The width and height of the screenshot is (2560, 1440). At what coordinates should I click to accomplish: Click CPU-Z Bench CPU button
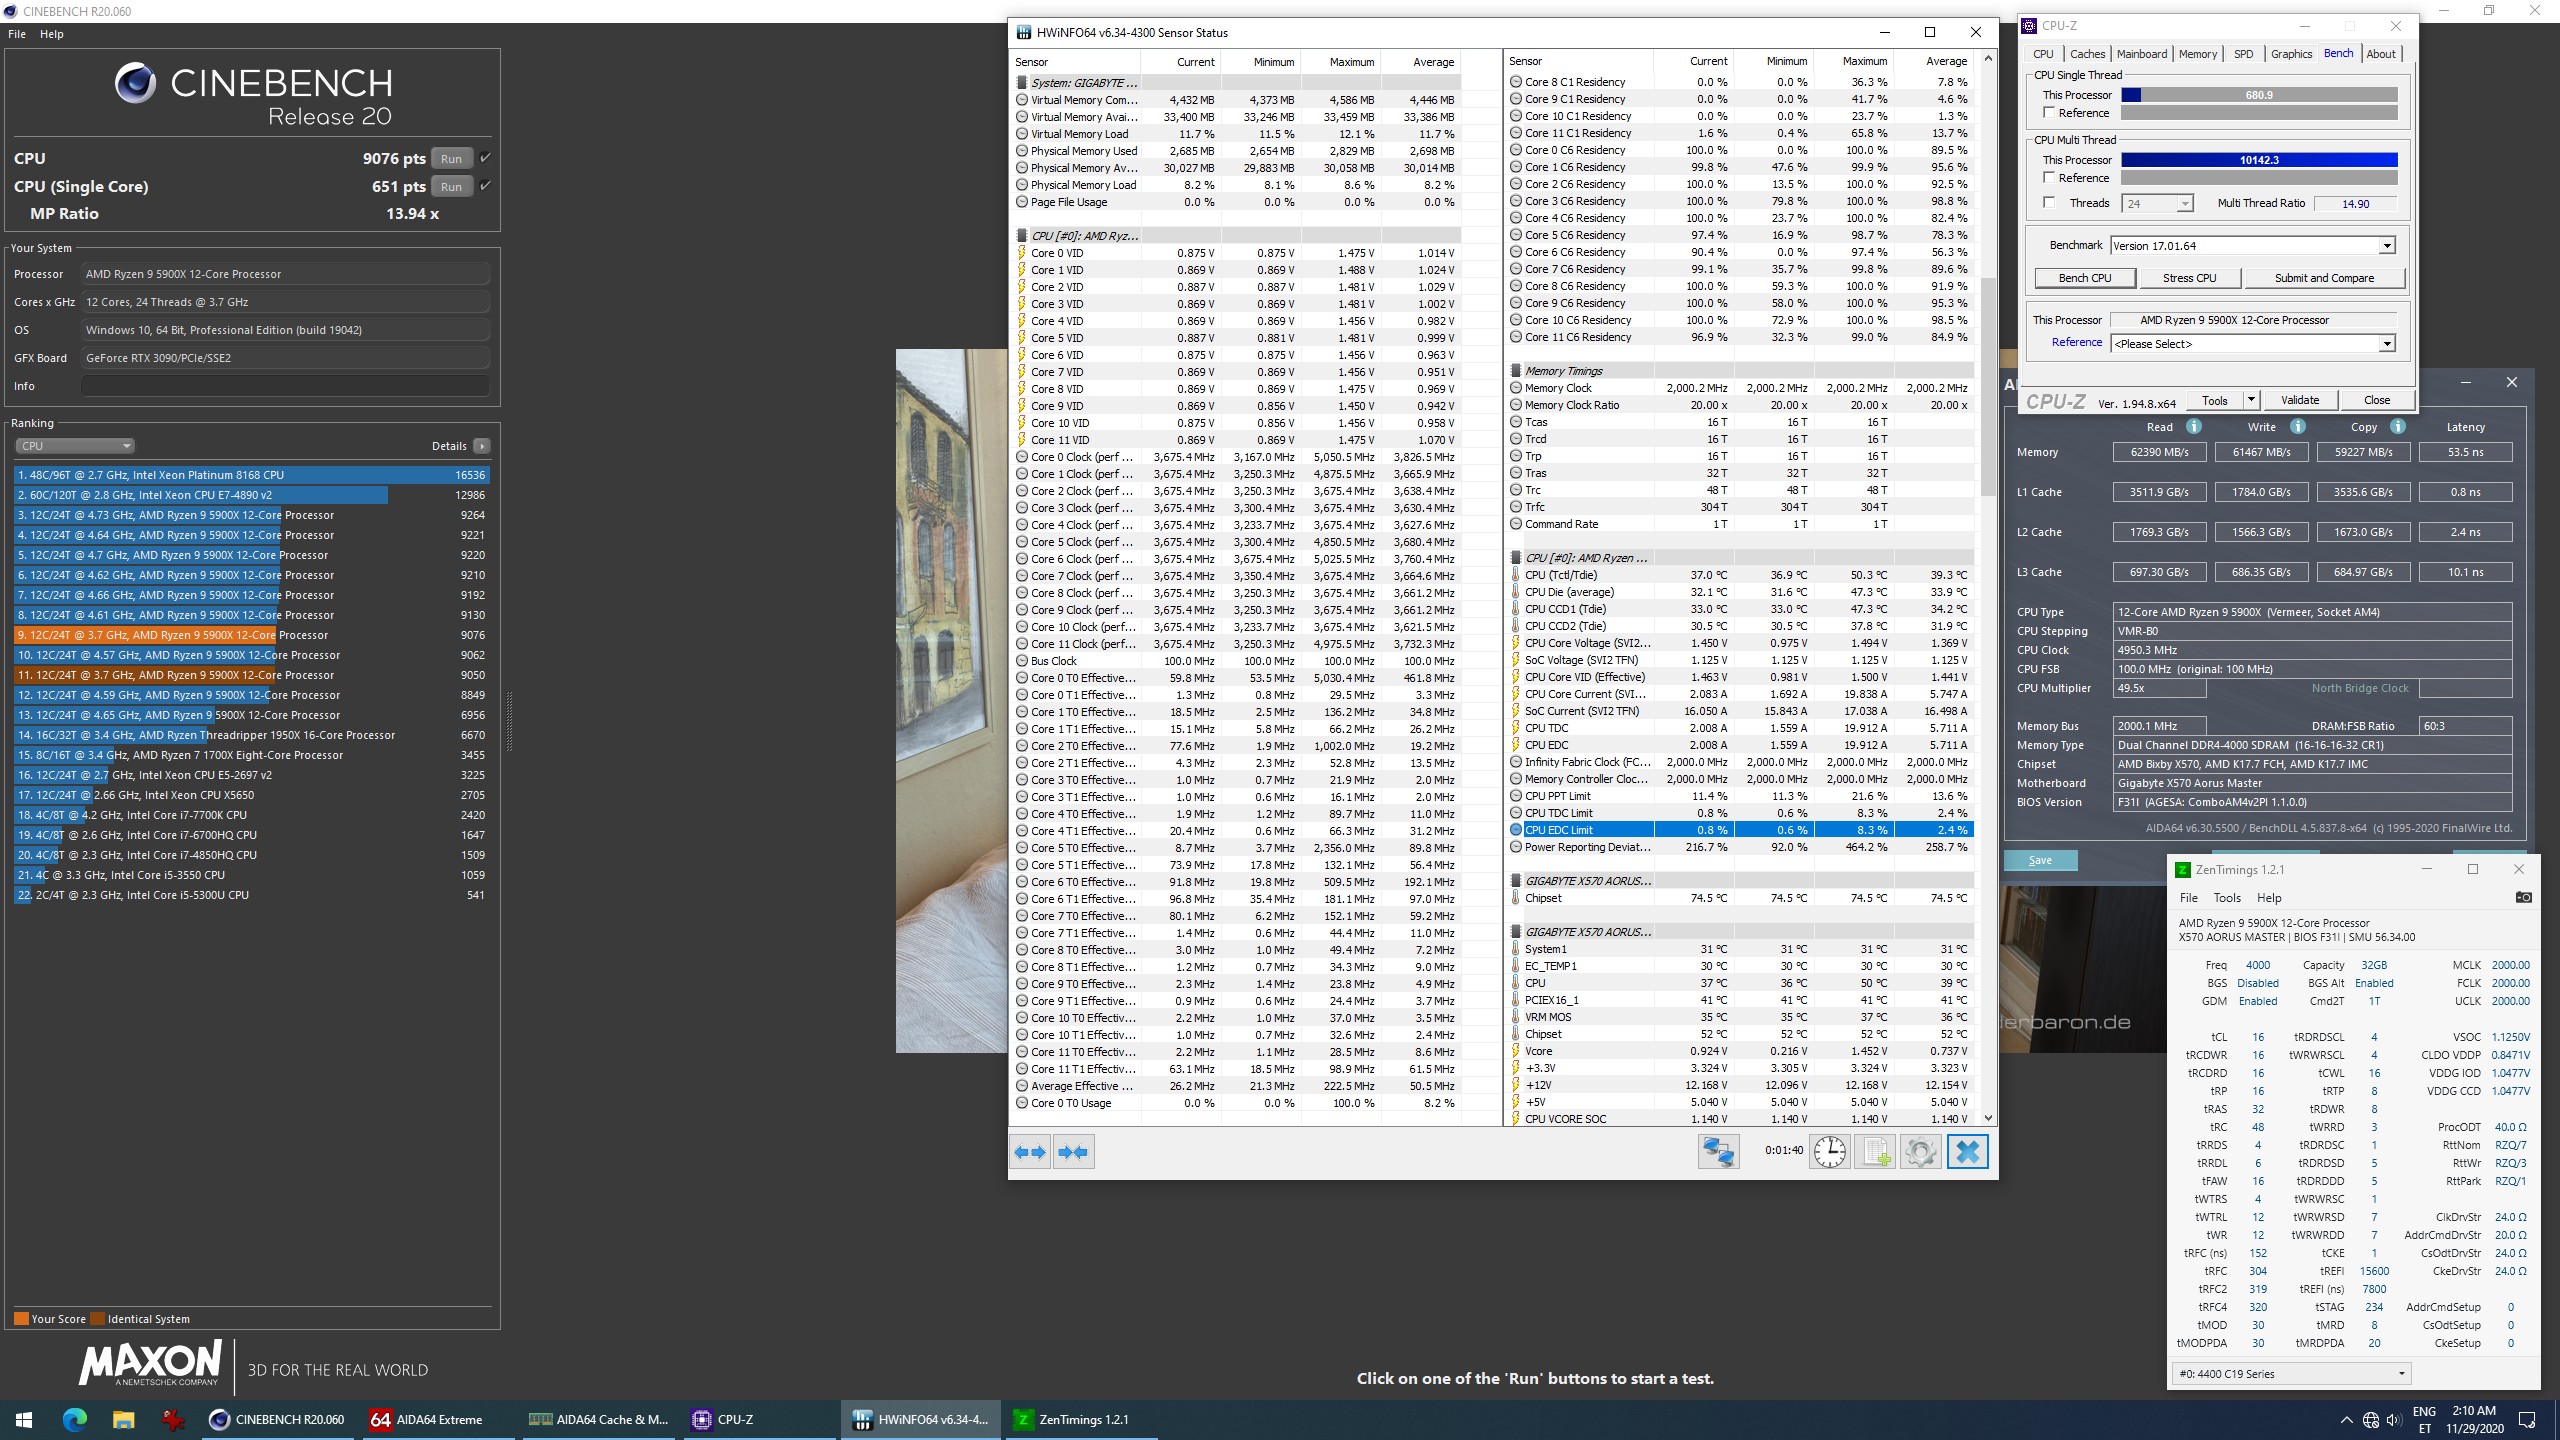tap(2085, 278)
